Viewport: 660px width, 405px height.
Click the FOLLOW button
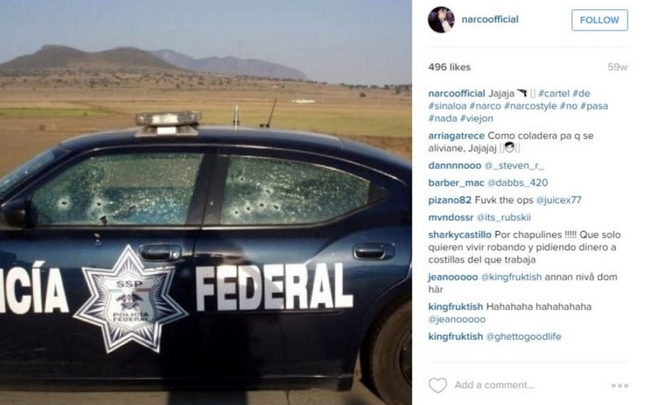(599, 20)
